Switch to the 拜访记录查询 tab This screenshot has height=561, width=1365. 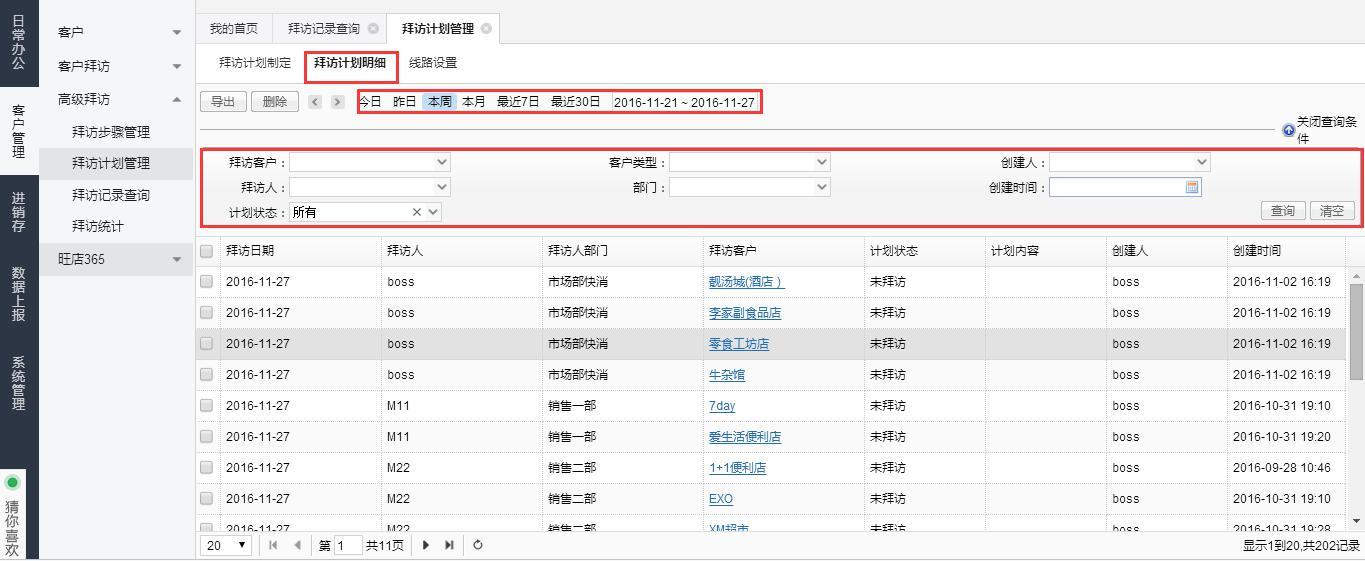323,29
